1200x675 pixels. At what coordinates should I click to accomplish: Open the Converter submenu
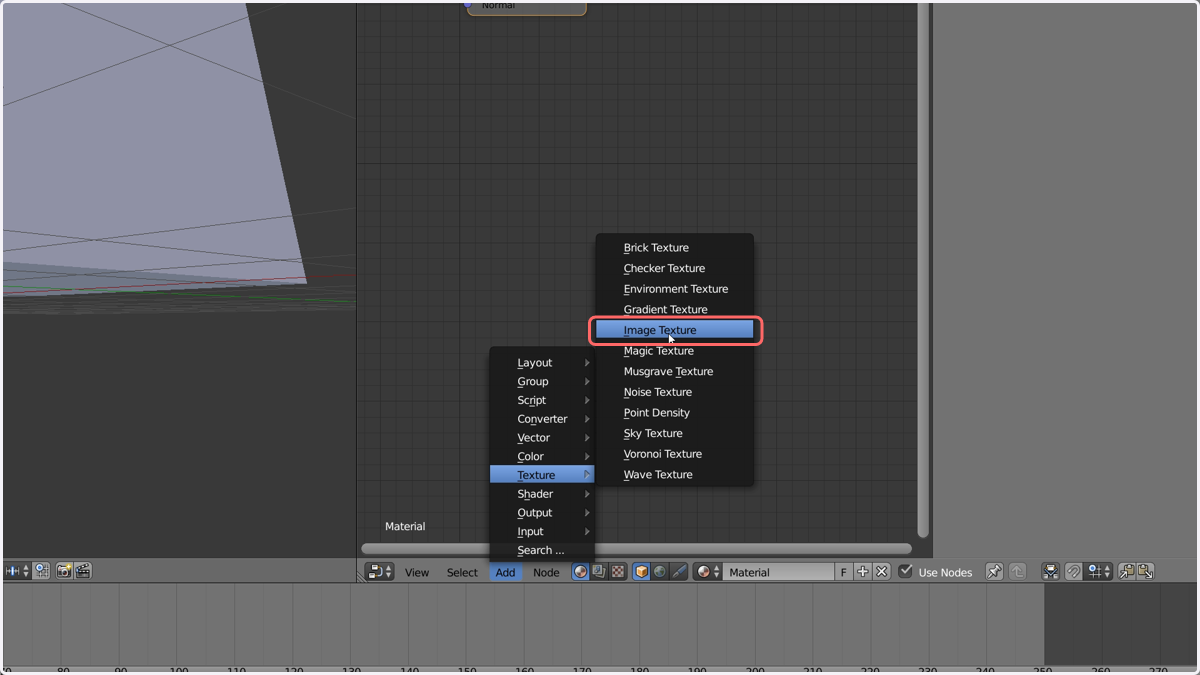pyautogui.click(x=542, y=419)
